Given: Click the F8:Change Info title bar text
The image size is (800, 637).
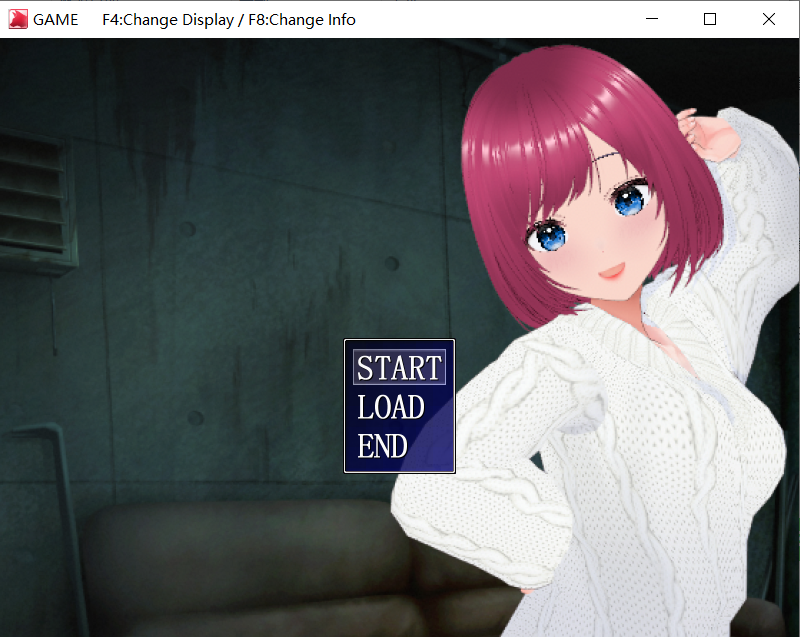Looking at the screenshot, I should point(302,20).
